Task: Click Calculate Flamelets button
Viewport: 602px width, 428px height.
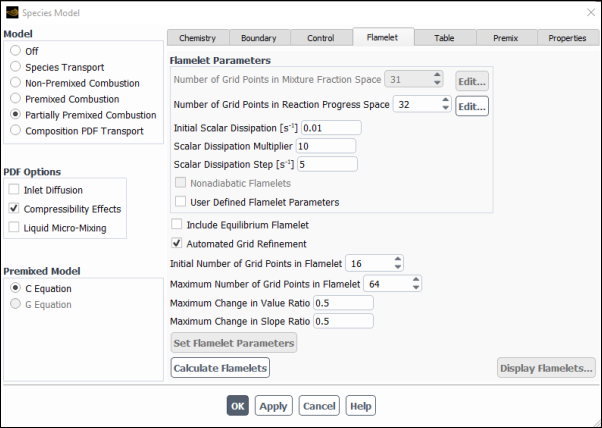Action: [220, 368]
